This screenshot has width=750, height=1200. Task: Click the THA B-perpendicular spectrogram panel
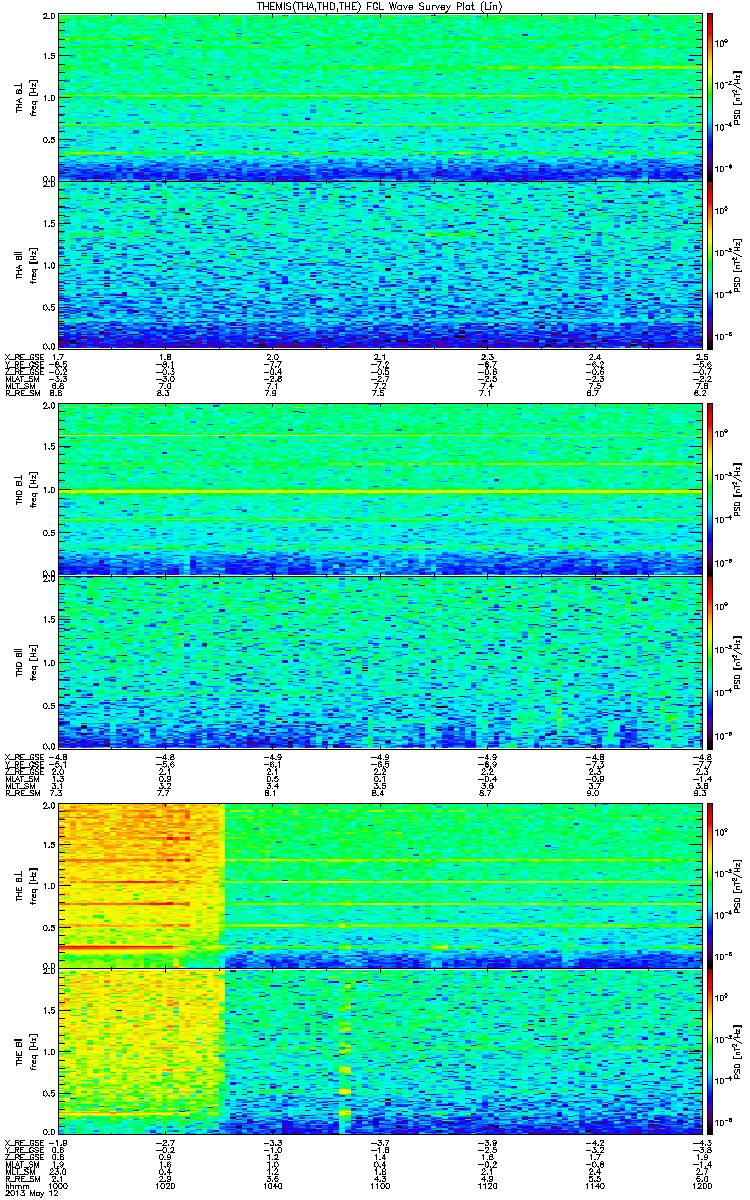[379, 98]
